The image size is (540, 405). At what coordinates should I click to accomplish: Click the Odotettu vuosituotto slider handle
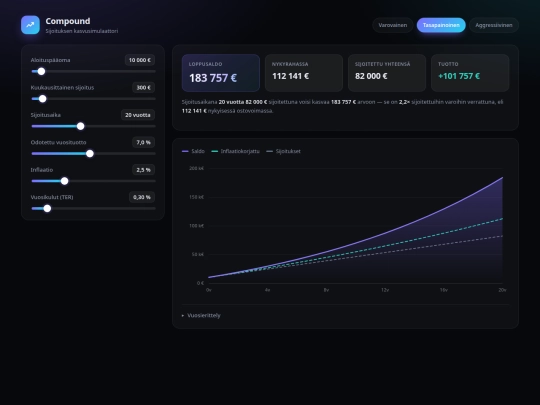(90, 154)
